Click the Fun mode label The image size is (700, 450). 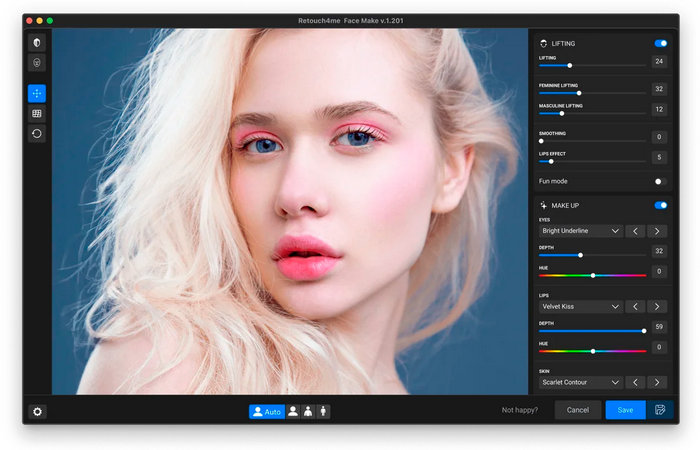(553, 181)
